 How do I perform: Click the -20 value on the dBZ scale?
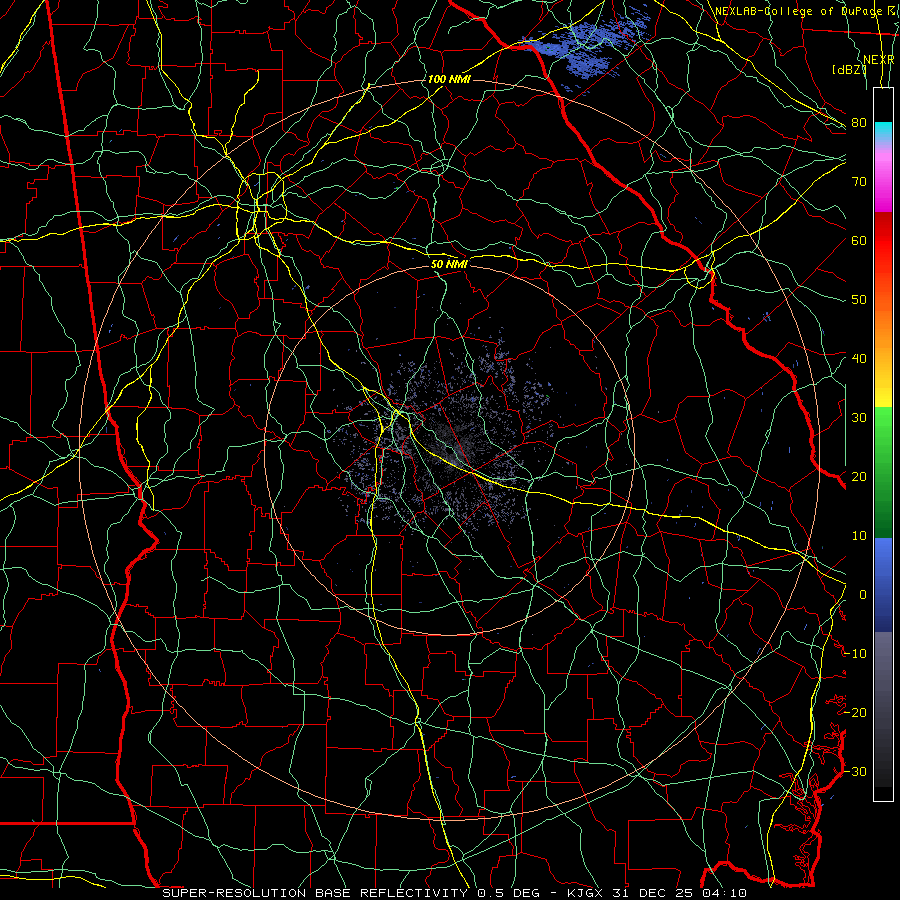[855, 712]
